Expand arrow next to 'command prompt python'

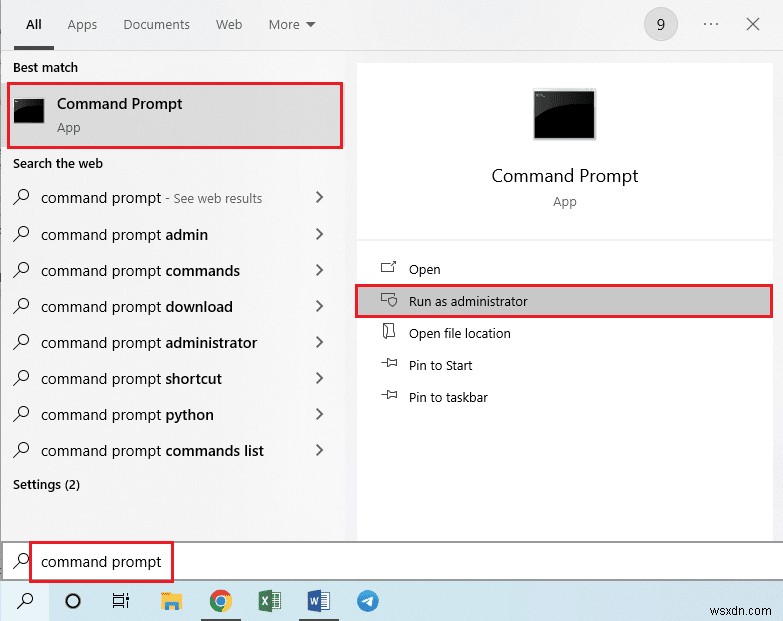click(x=320, y=414)
